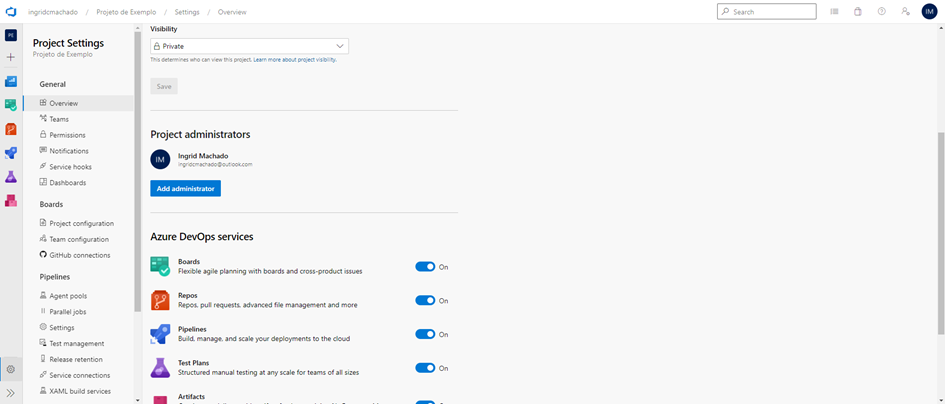The height and width of the screenshot is (404, 945).
Task: Open the Test Plans flask icon in the sidebar
Action: (11, 177)
